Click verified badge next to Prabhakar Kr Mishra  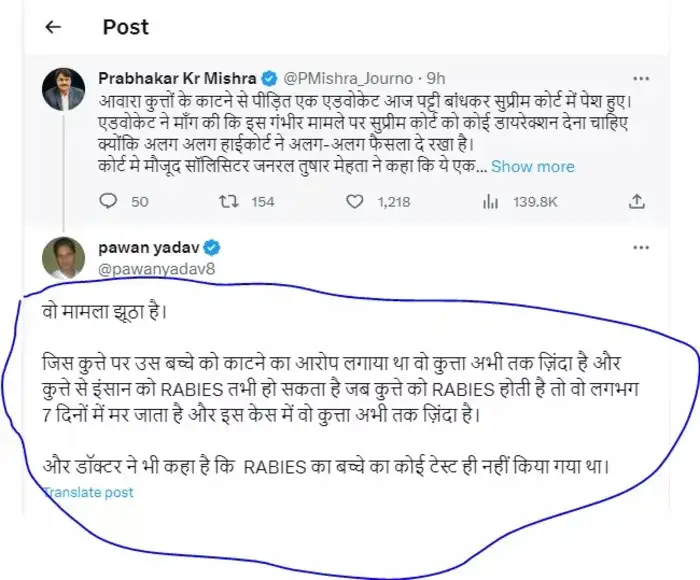[269, 79]
